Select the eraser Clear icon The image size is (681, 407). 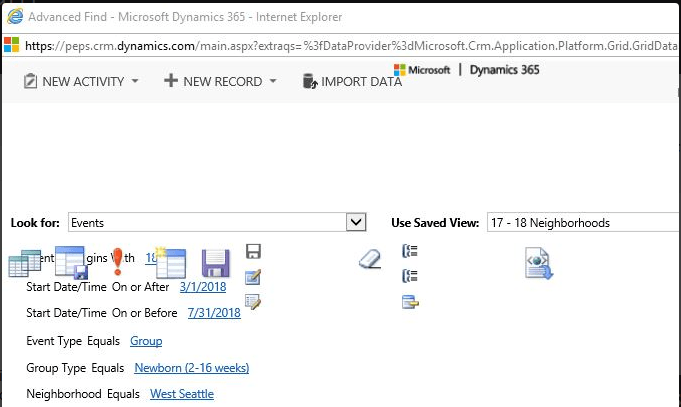coord(370,259)
